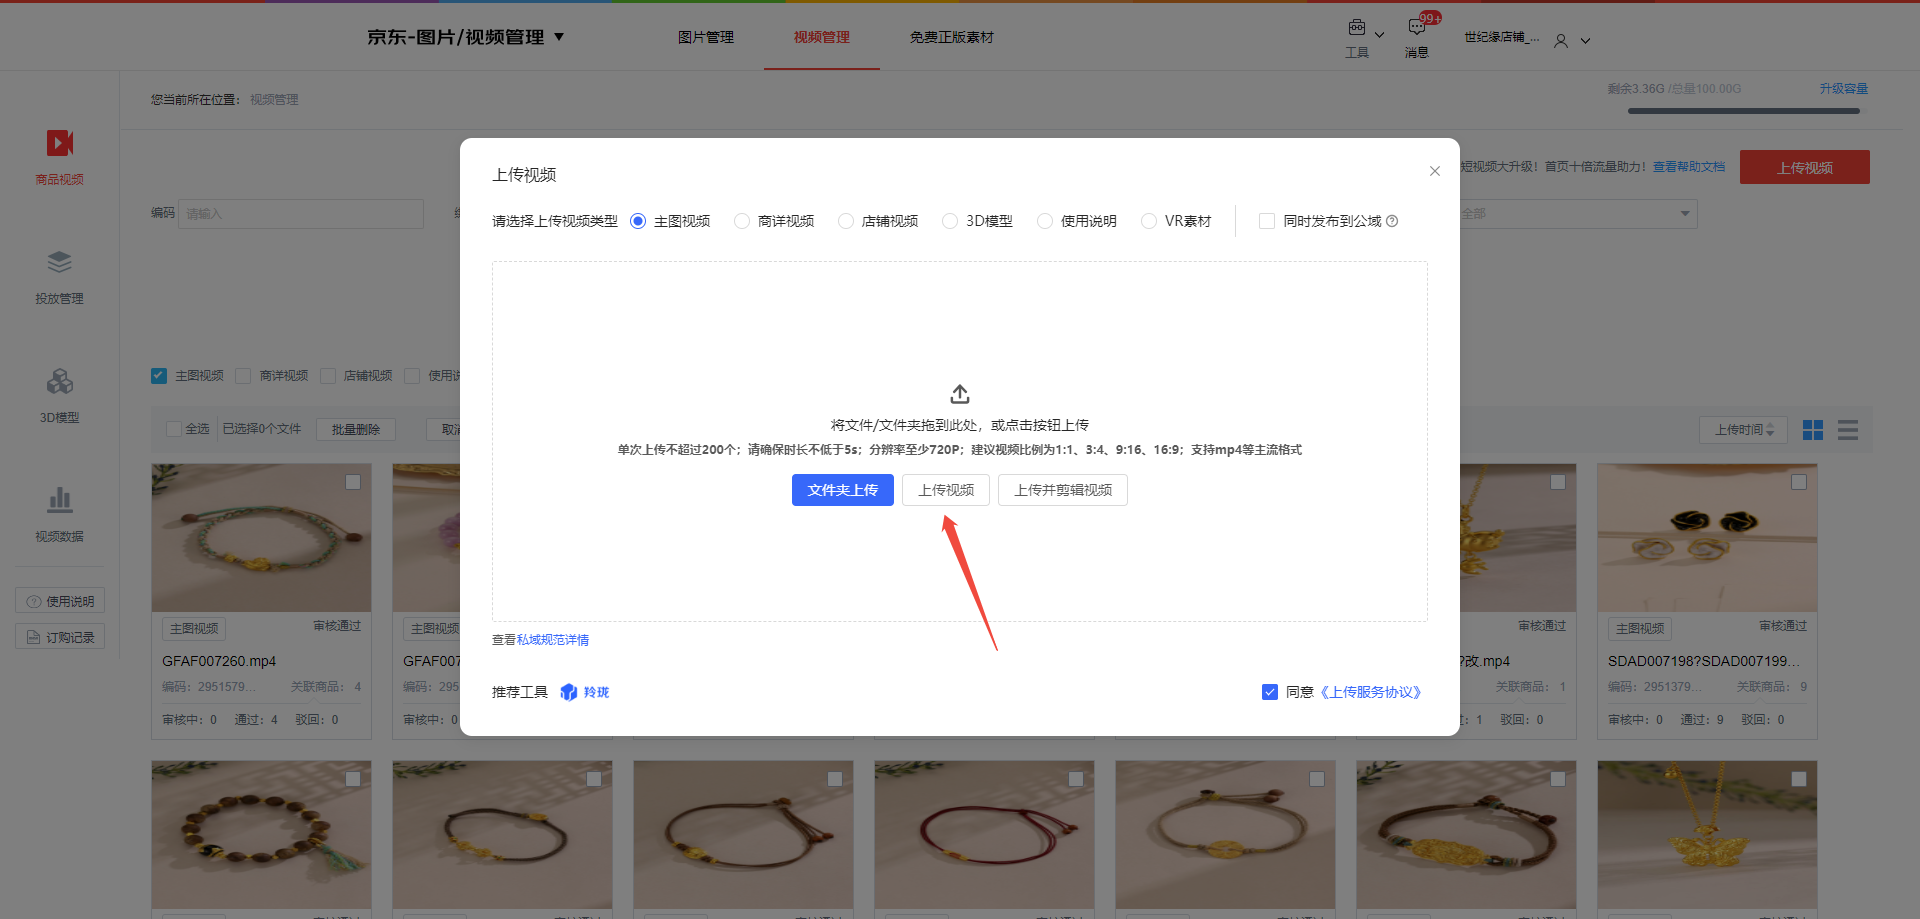Screen dimensions: 1920x919
Task: Open 投放管理 from the sidebar
Action: pyautogui.click(x=59, y=263)
